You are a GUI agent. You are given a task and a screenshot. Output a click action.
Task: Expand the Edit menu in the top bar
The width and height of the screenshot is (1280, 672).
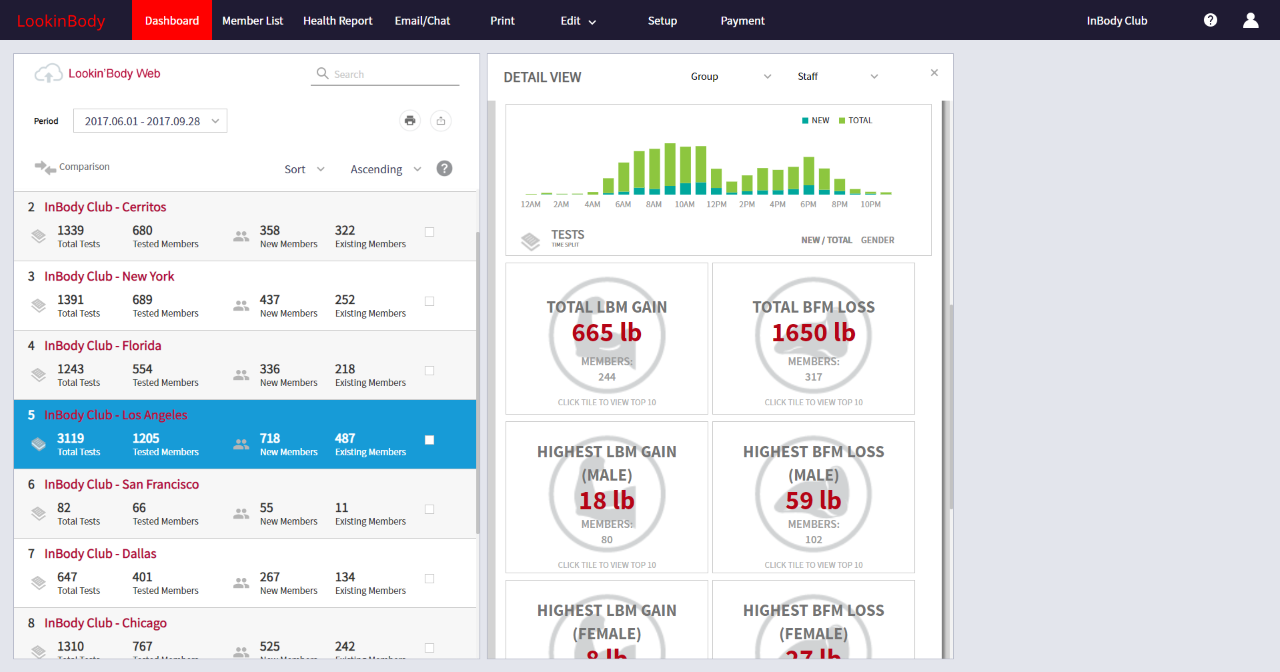tap(578, 21)
